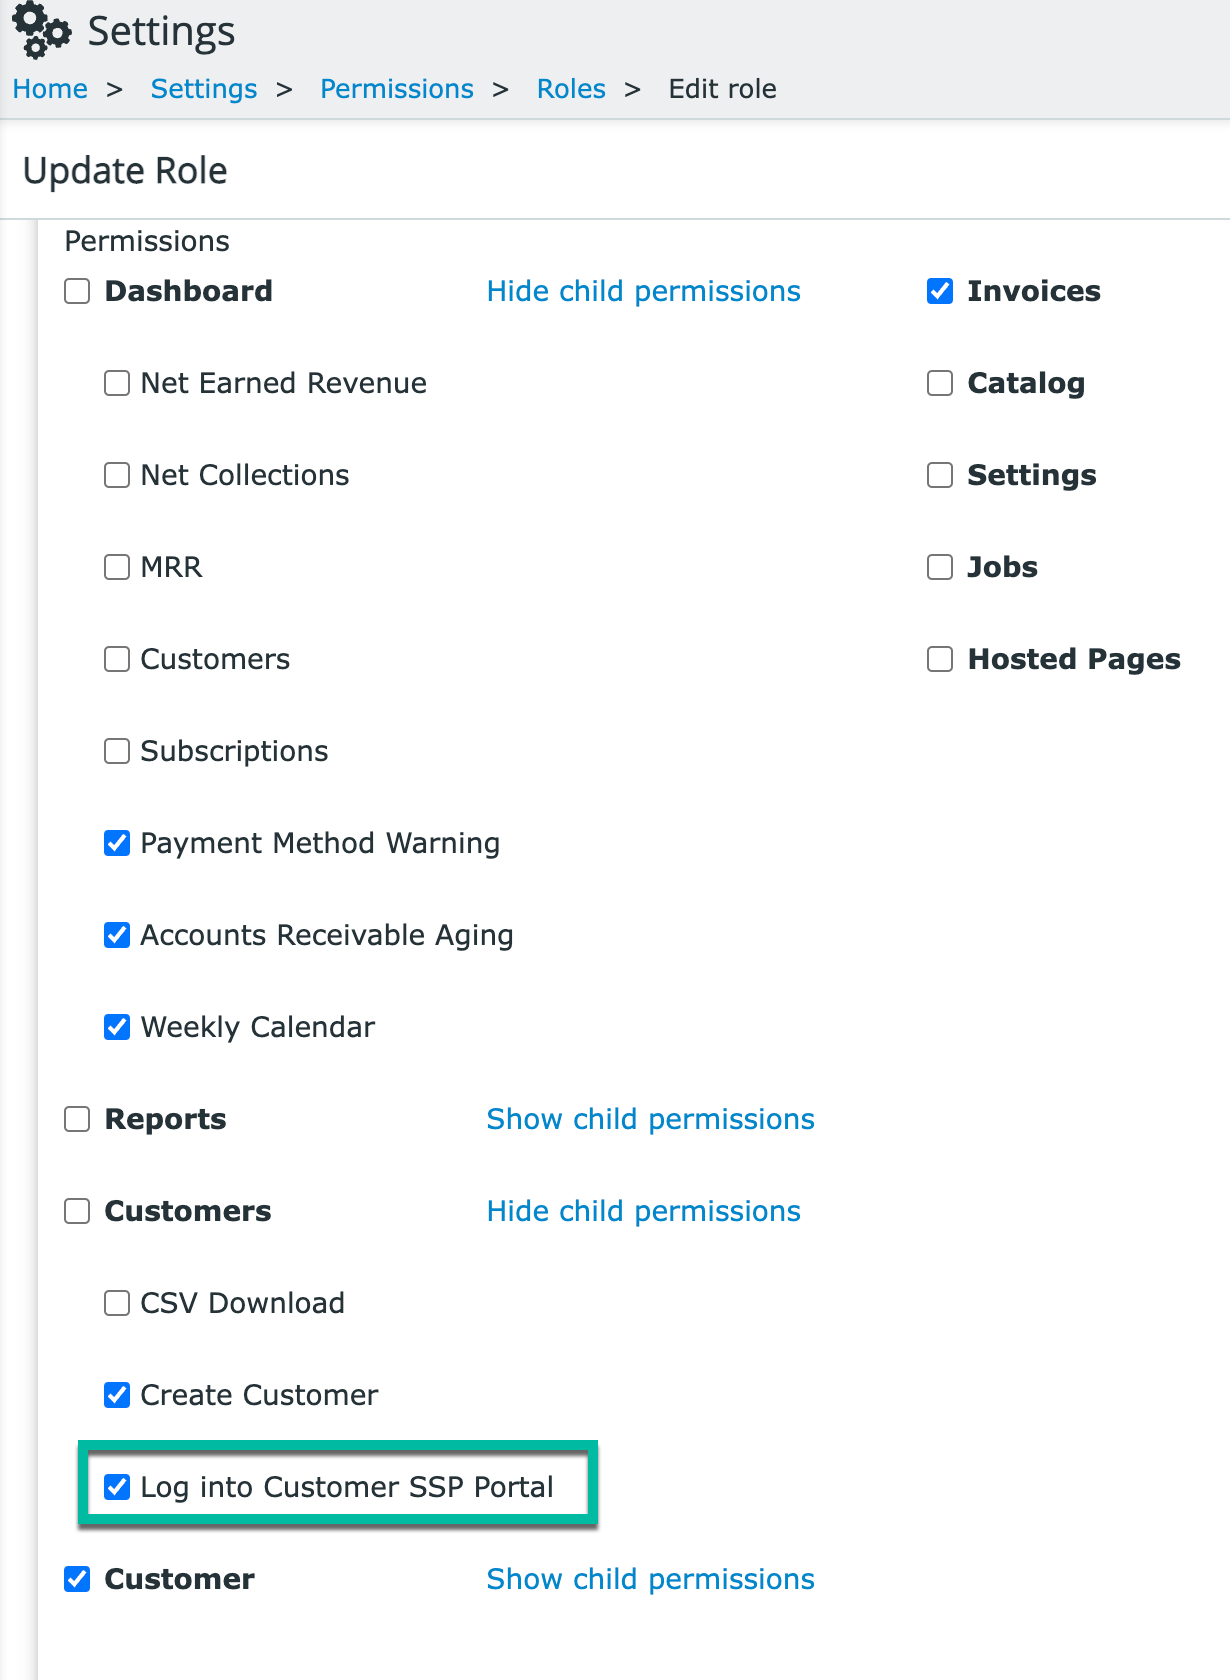1230x1680 pixels.
Task: Click the Settings gears icon
Action: [41, 30]
